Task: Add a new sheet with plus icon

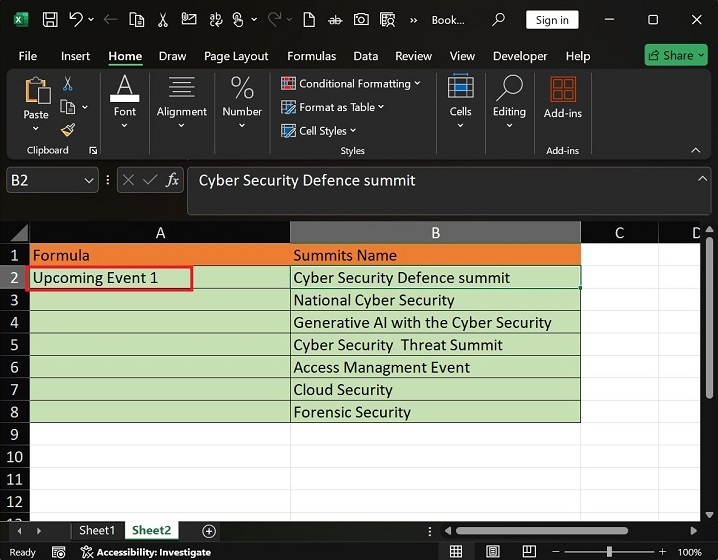Action: pos(209,531)
